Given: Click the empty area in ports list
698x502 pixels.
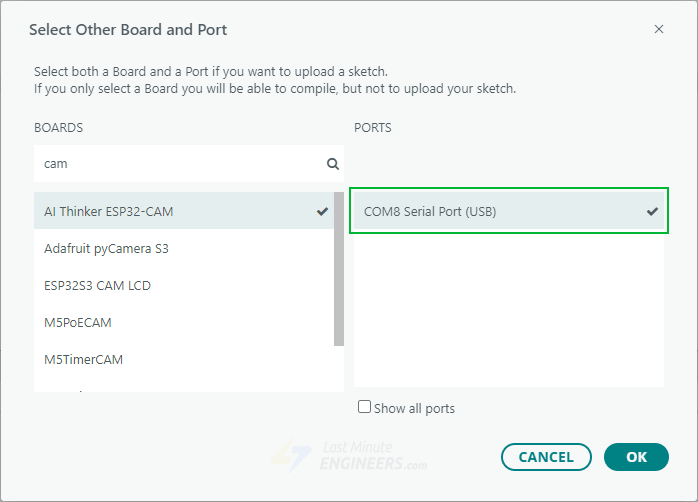Looking at the screenshot, I should [508, 310].
